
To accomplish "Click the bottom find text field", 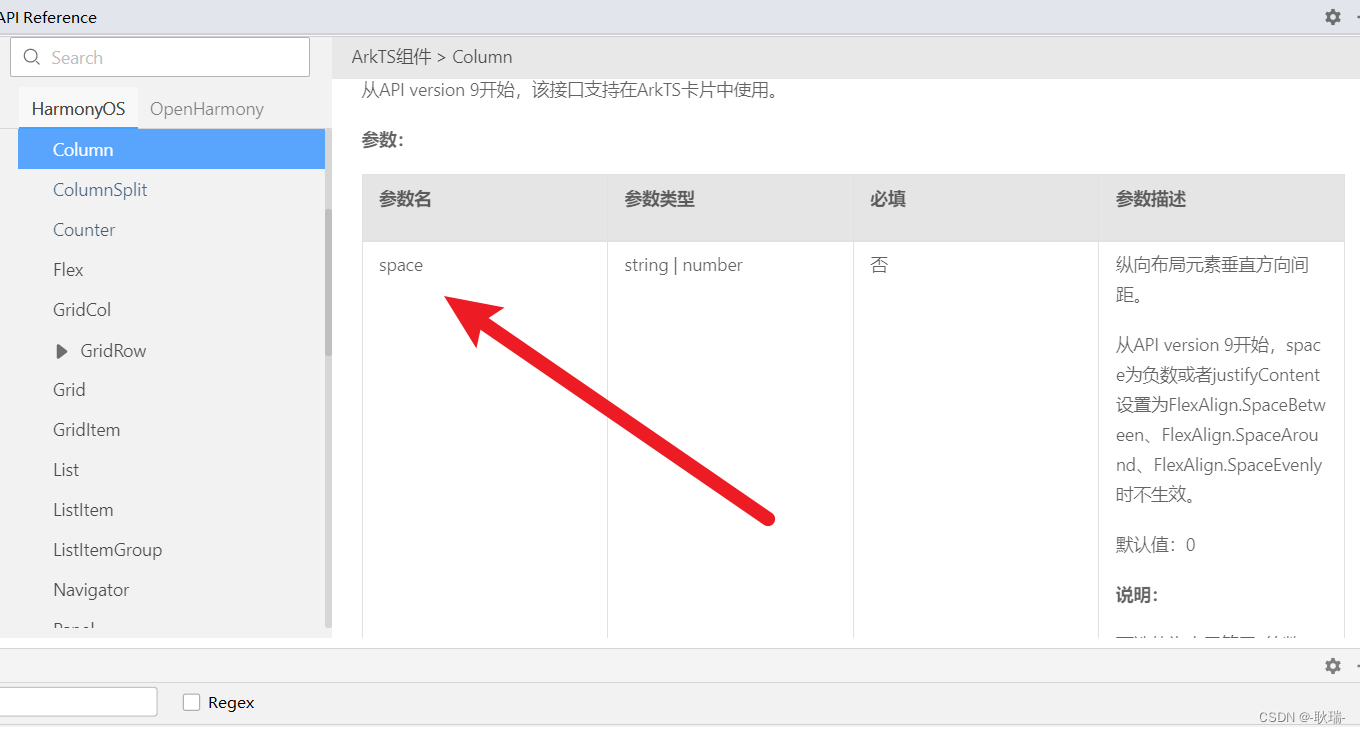I will pos(78,702).
